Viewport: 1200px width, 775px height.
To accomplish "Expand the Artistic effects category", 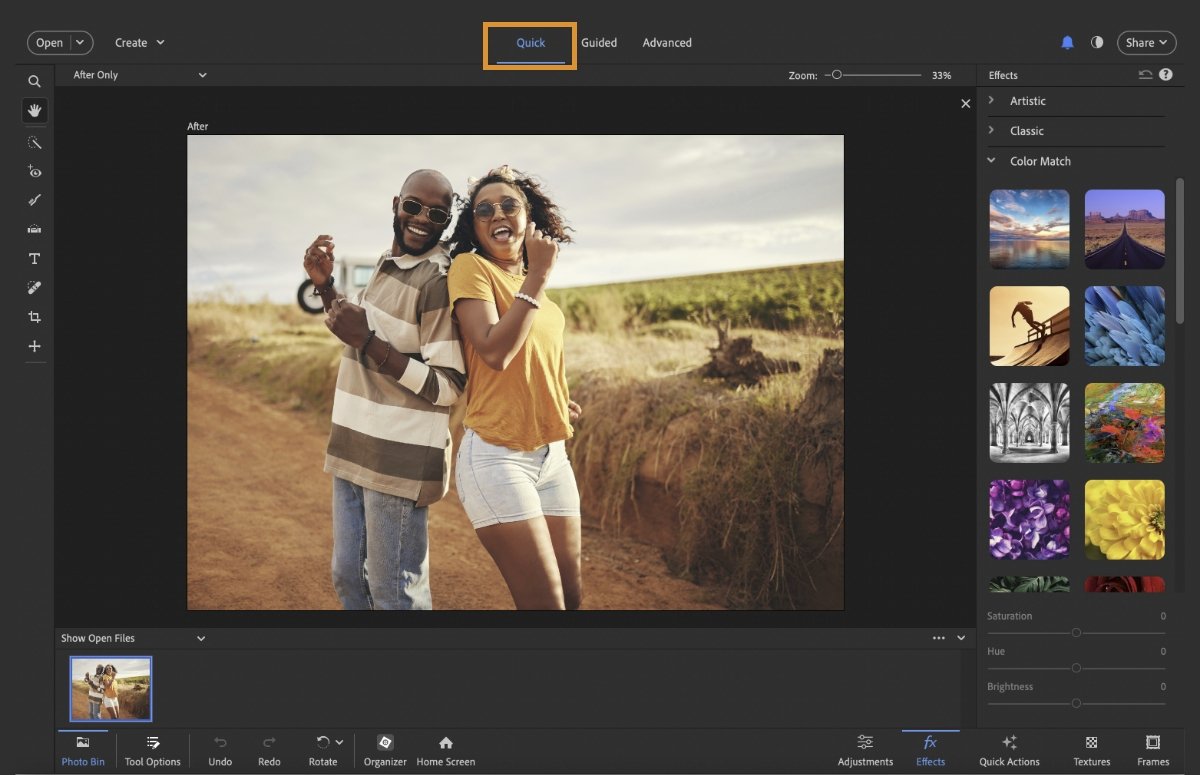I will [1029, 100].
